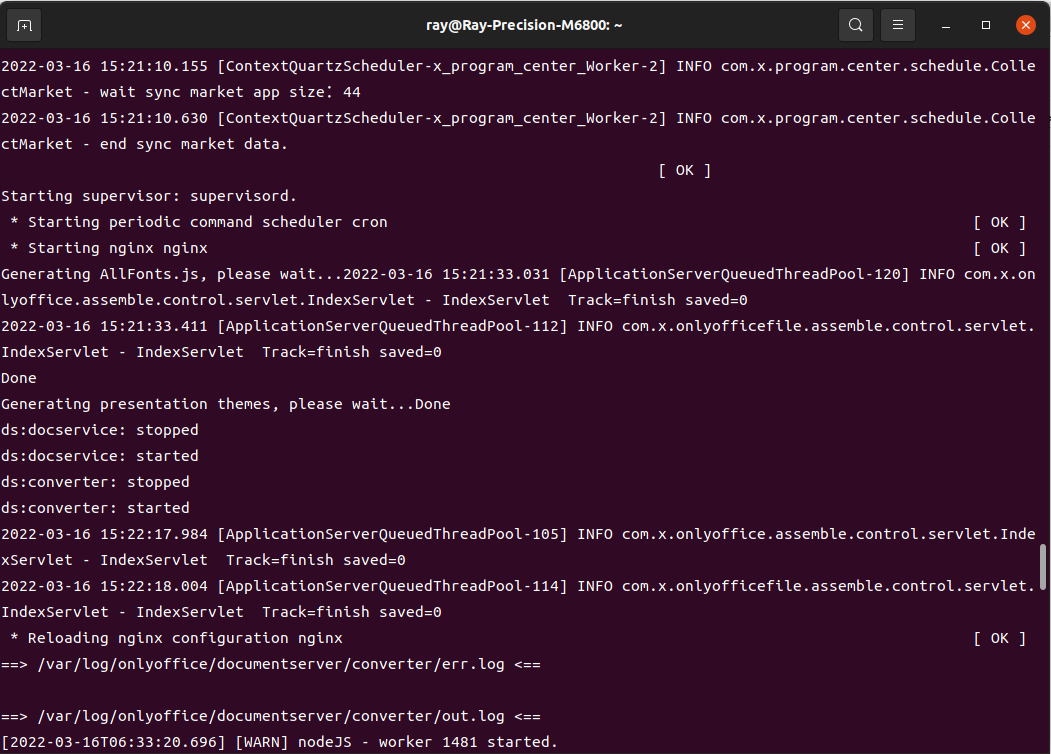Viewport: 1051px width, 754px height.
Task: Click the OK status beside Reloading nginx configuration
Action: (999, 638)
